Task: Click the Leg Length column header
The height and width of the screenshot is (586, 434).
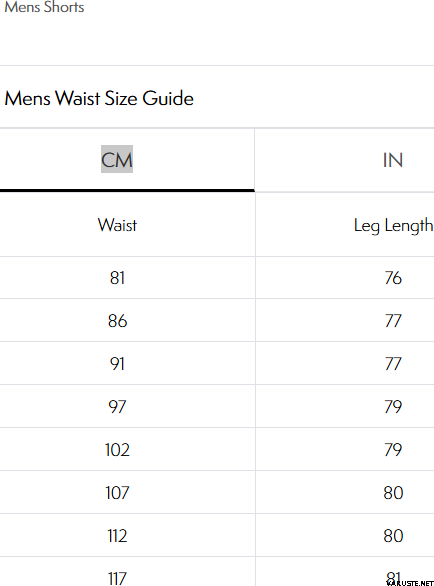Action: pos(393,225)
